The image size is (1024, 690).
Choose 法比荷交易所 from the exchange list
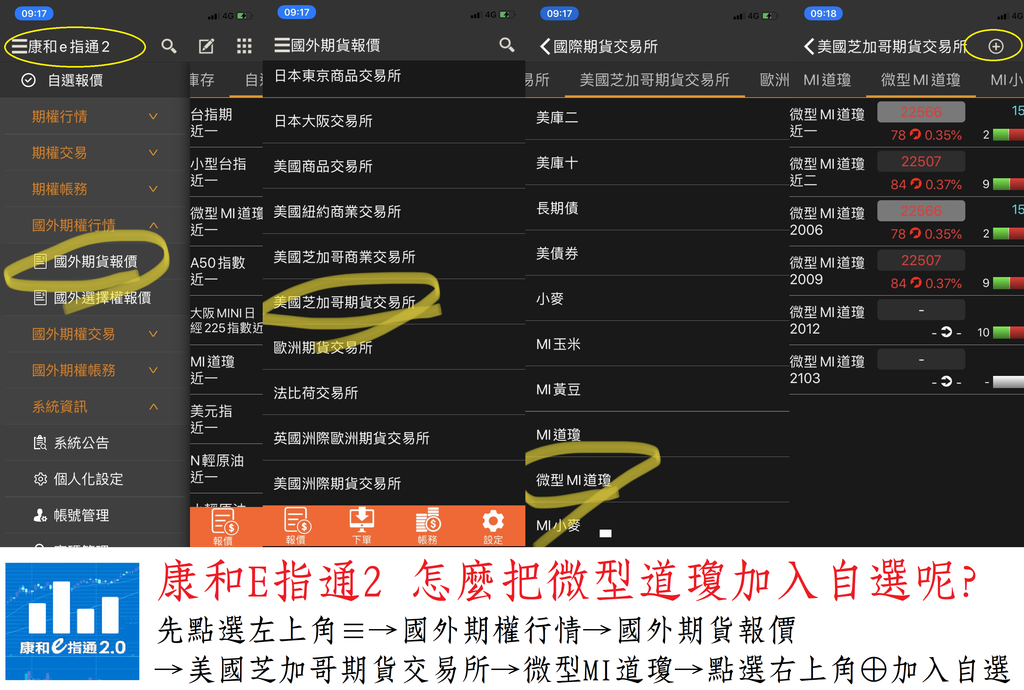[x=394, y=393]
